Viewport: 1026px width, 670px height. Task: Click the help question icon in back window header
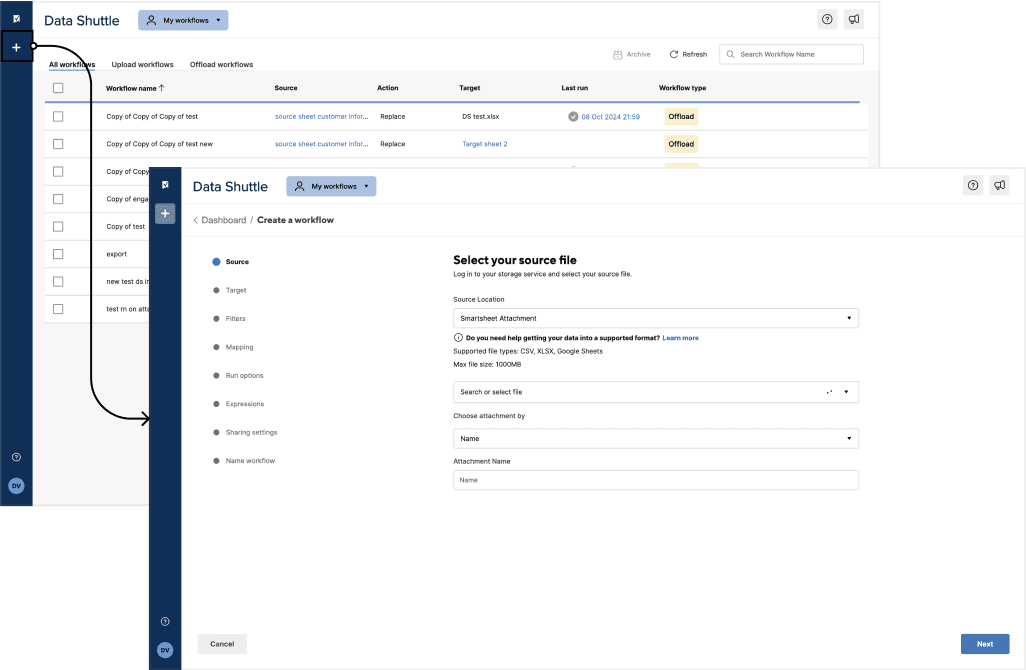[827, 20]
